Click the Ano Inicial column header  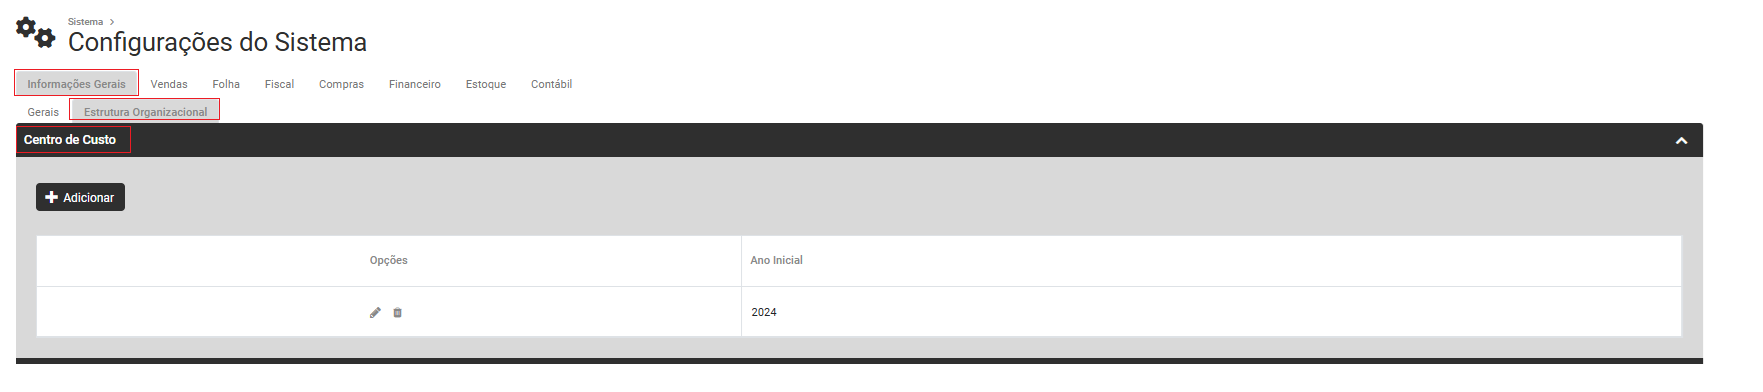[777, 260]
